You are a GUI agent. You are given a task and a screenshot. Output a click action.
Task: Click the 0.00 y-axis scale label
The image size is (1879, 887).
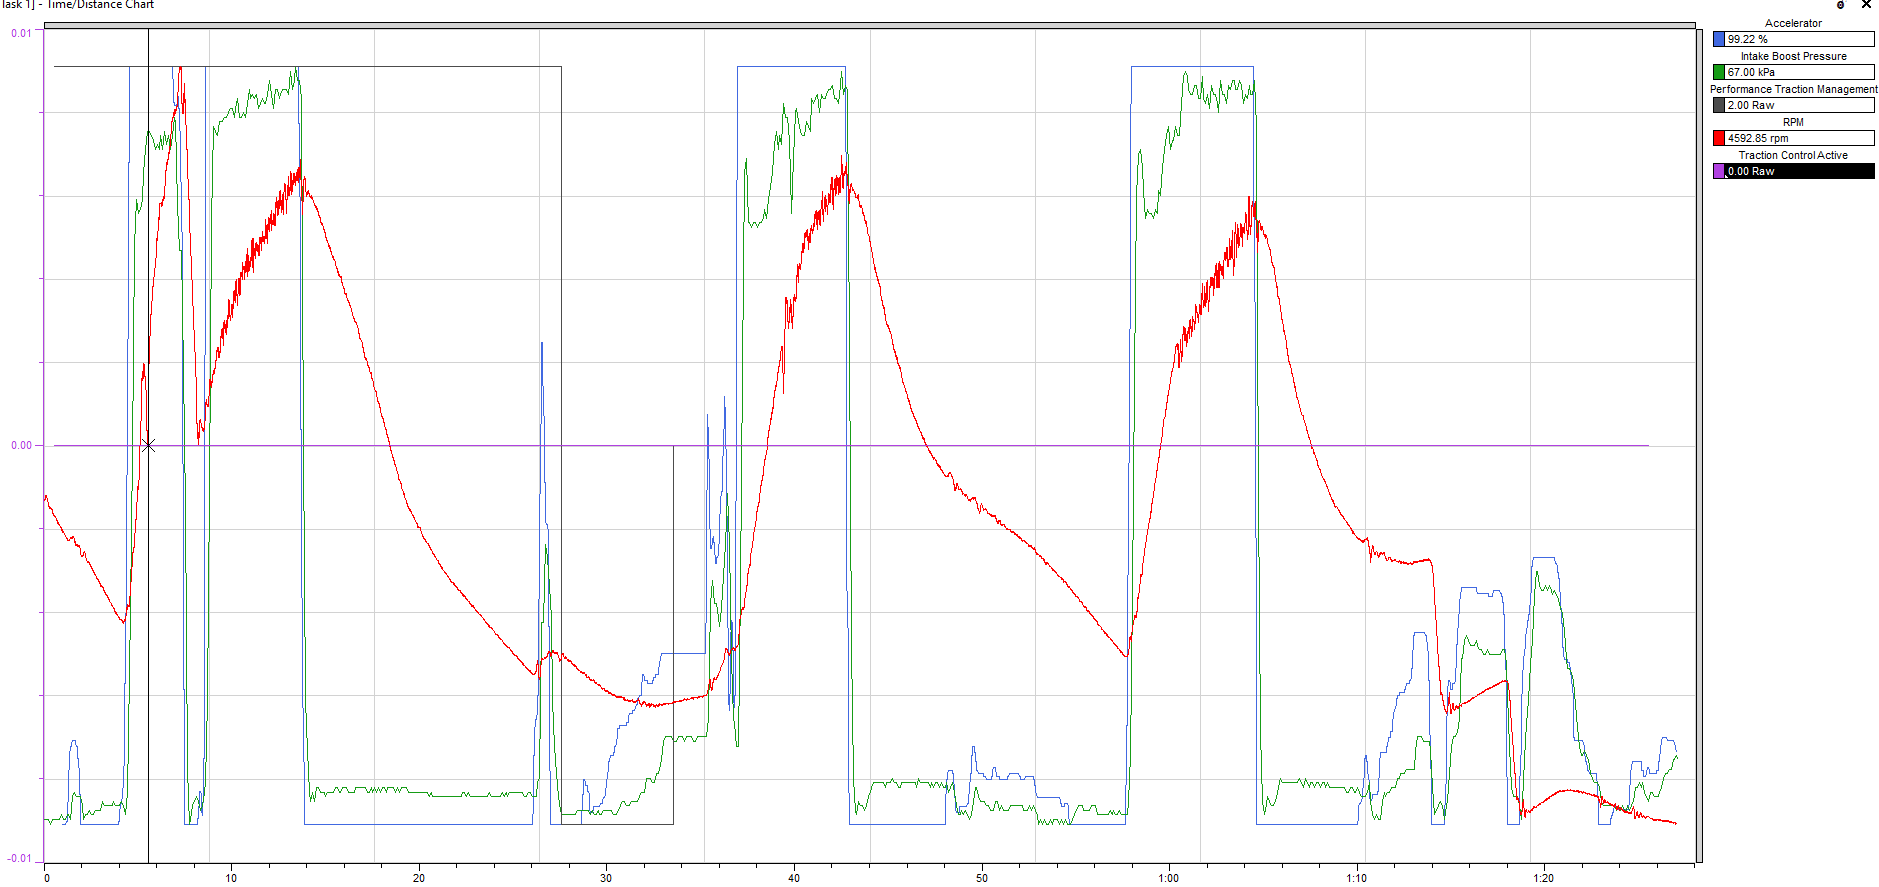coord(21,445)
